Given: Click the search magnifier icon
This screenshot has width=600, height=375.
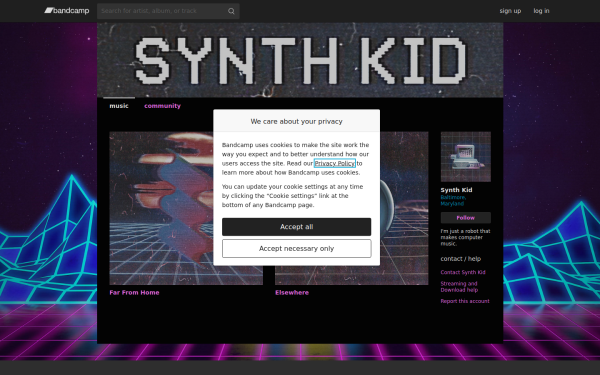Looking at the screenshot, I should coord(231,11).
